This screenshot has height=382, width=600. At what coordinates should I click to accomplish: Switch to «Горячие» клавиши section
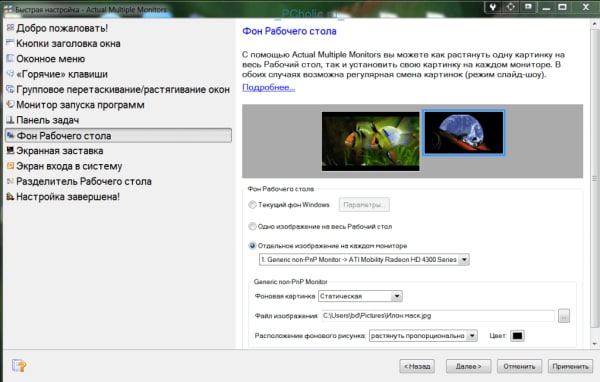pyautogui.click(x=62, y=74)
